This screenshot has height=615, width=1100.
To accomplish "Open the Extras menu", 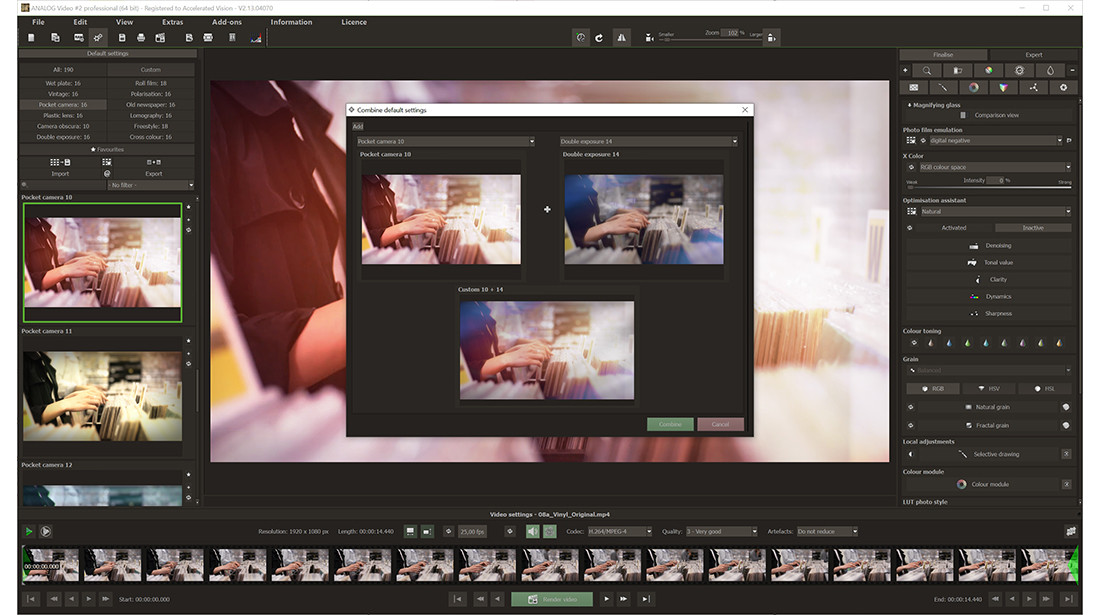I will pos(172,22).
